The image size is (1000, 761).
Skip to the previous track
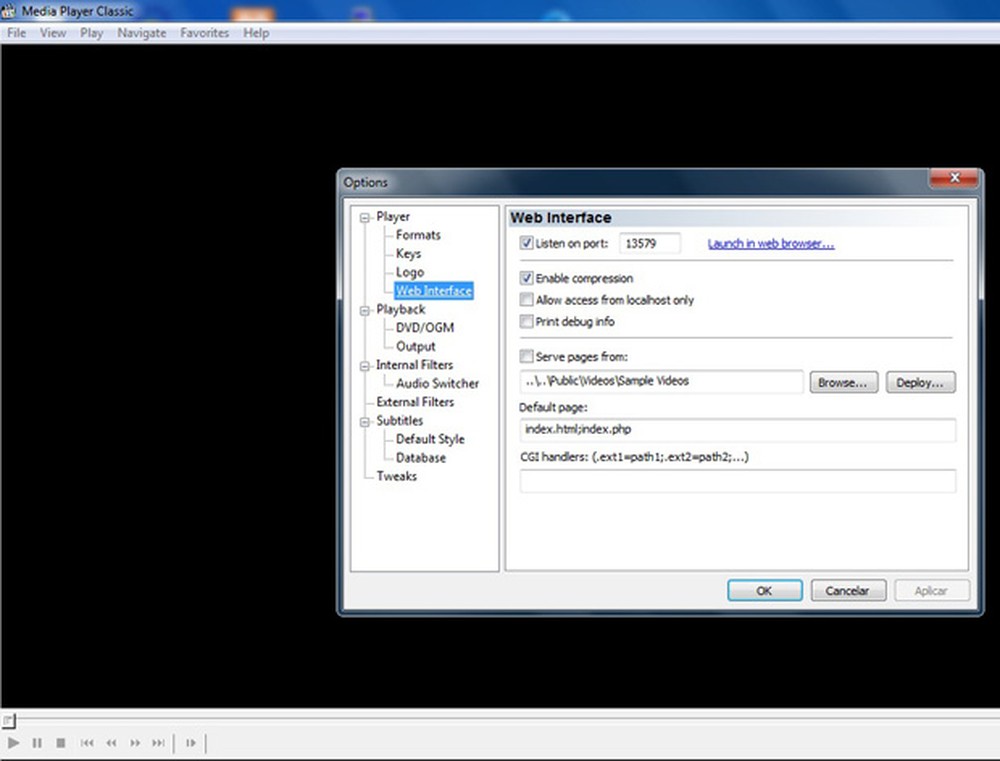coord(87,743)
